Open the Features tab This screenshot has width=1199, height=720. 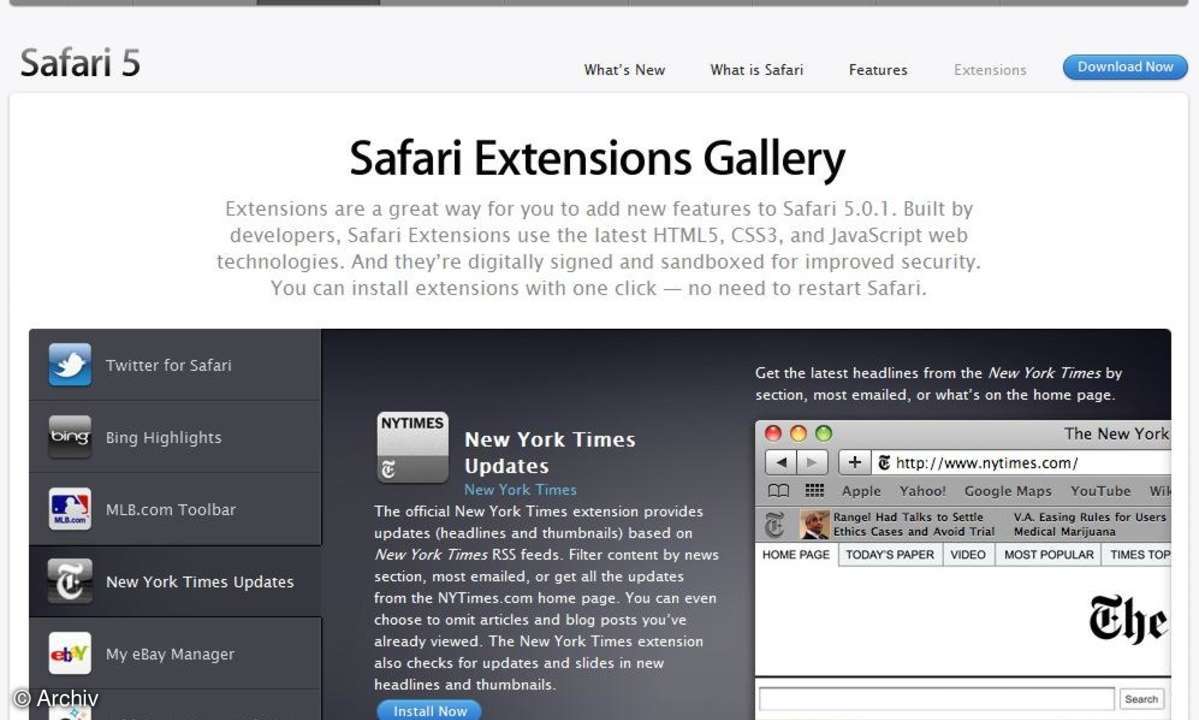click(x=878, y=70)
